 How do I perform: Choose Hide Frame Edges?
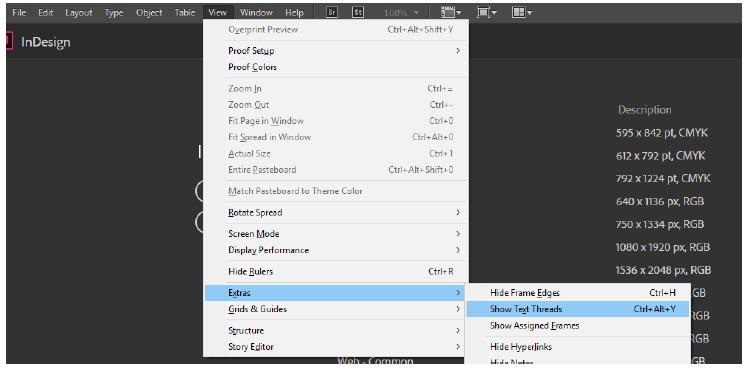pos(578,293)
